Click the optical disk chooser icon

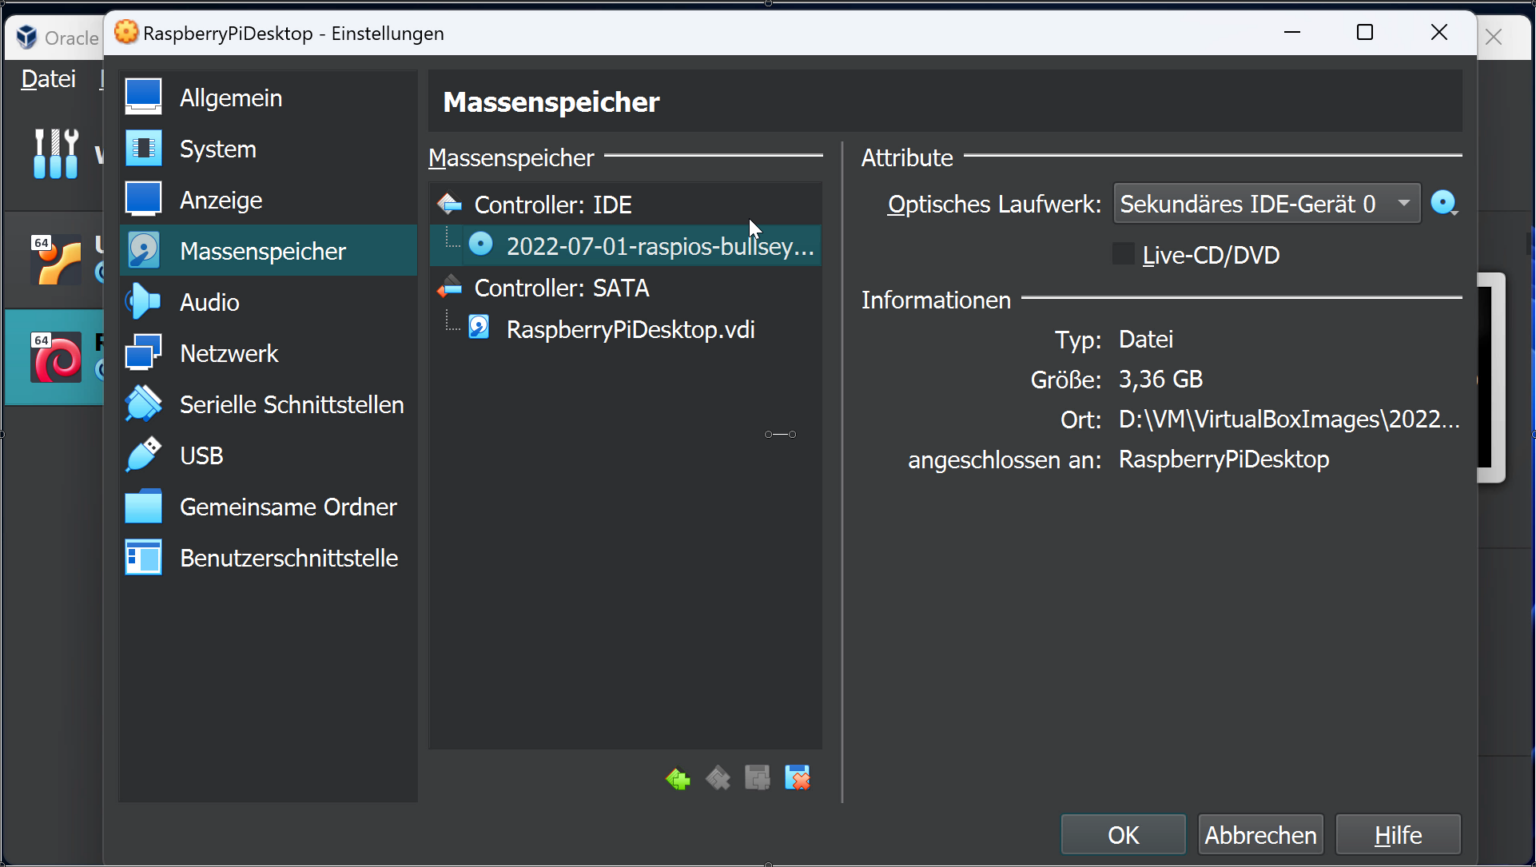click(1444, 204)
